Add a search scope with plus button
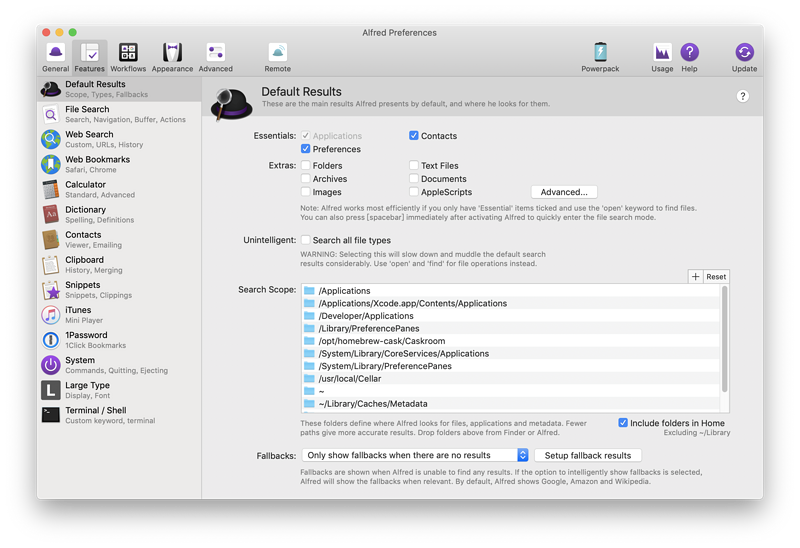The height and width of the screenshot is (548, 800). pos(695,277)
